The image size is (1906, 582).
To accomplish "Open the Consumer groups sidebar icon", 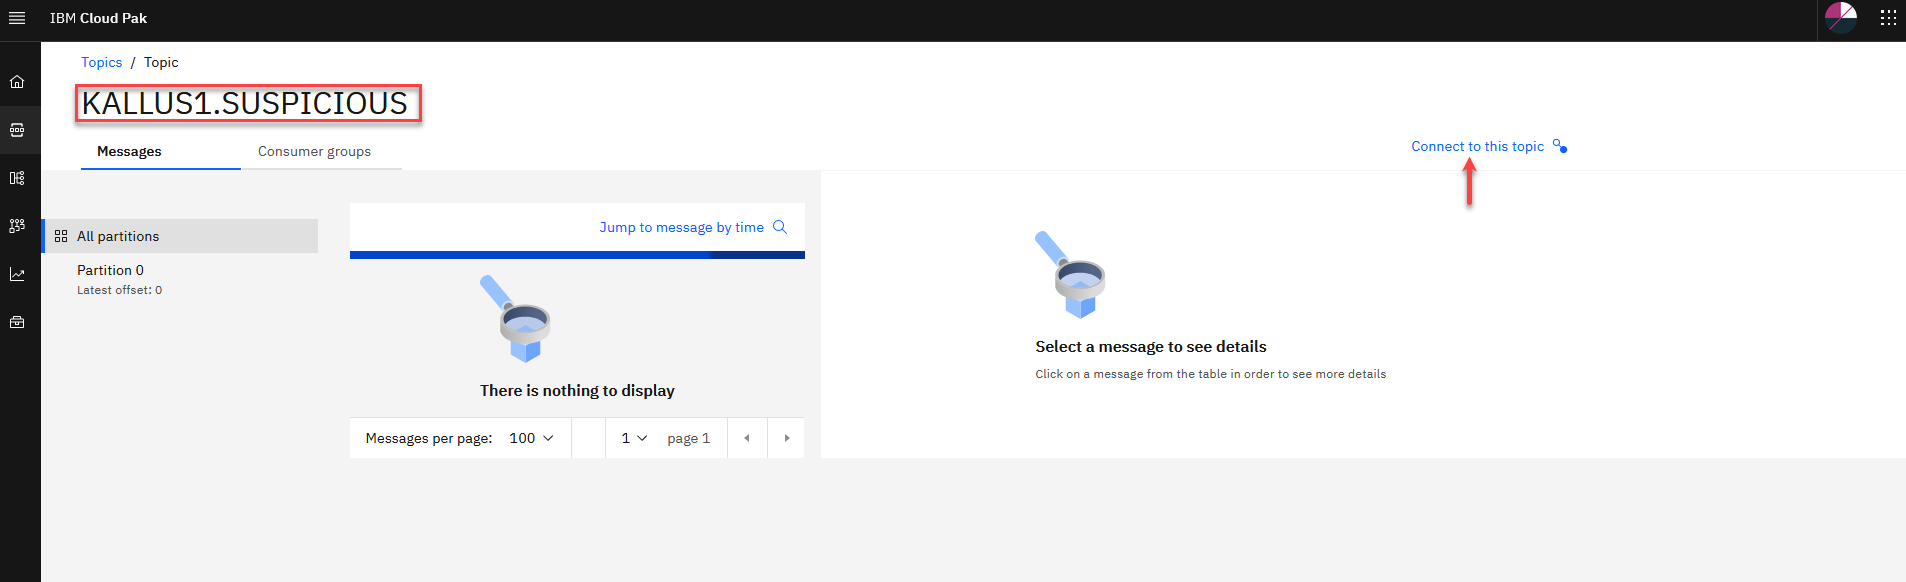I will [x=17, y=226].
